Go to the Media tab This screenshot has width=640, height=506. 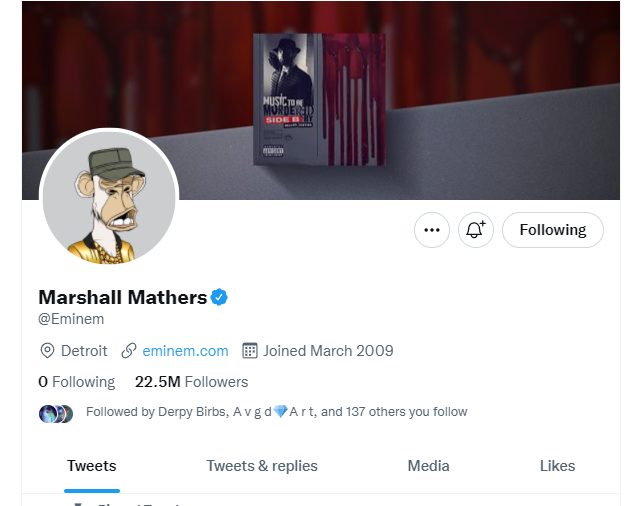[x=428, y=466]
